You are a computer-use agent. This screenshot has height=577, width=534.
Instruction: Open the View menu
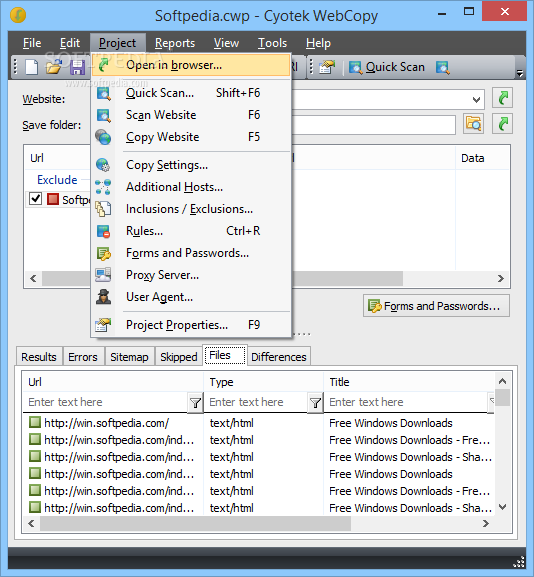coord(226,43)
